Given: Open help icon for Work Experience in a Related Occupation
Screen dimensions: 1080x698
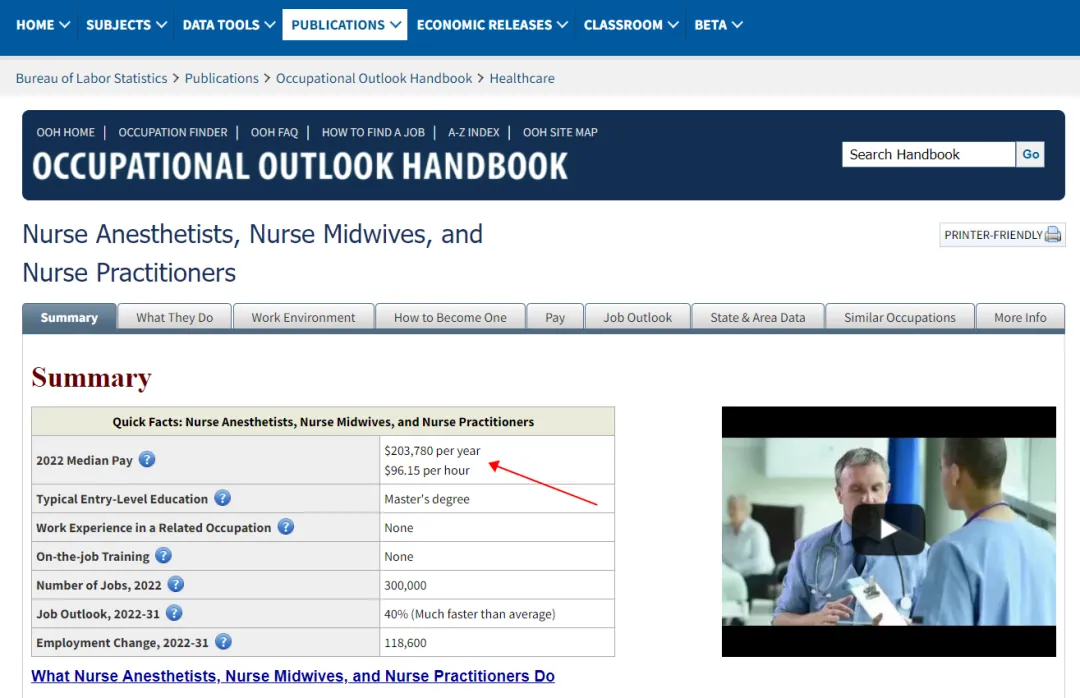Looking at the screenshot, I should tap(286, 527).
